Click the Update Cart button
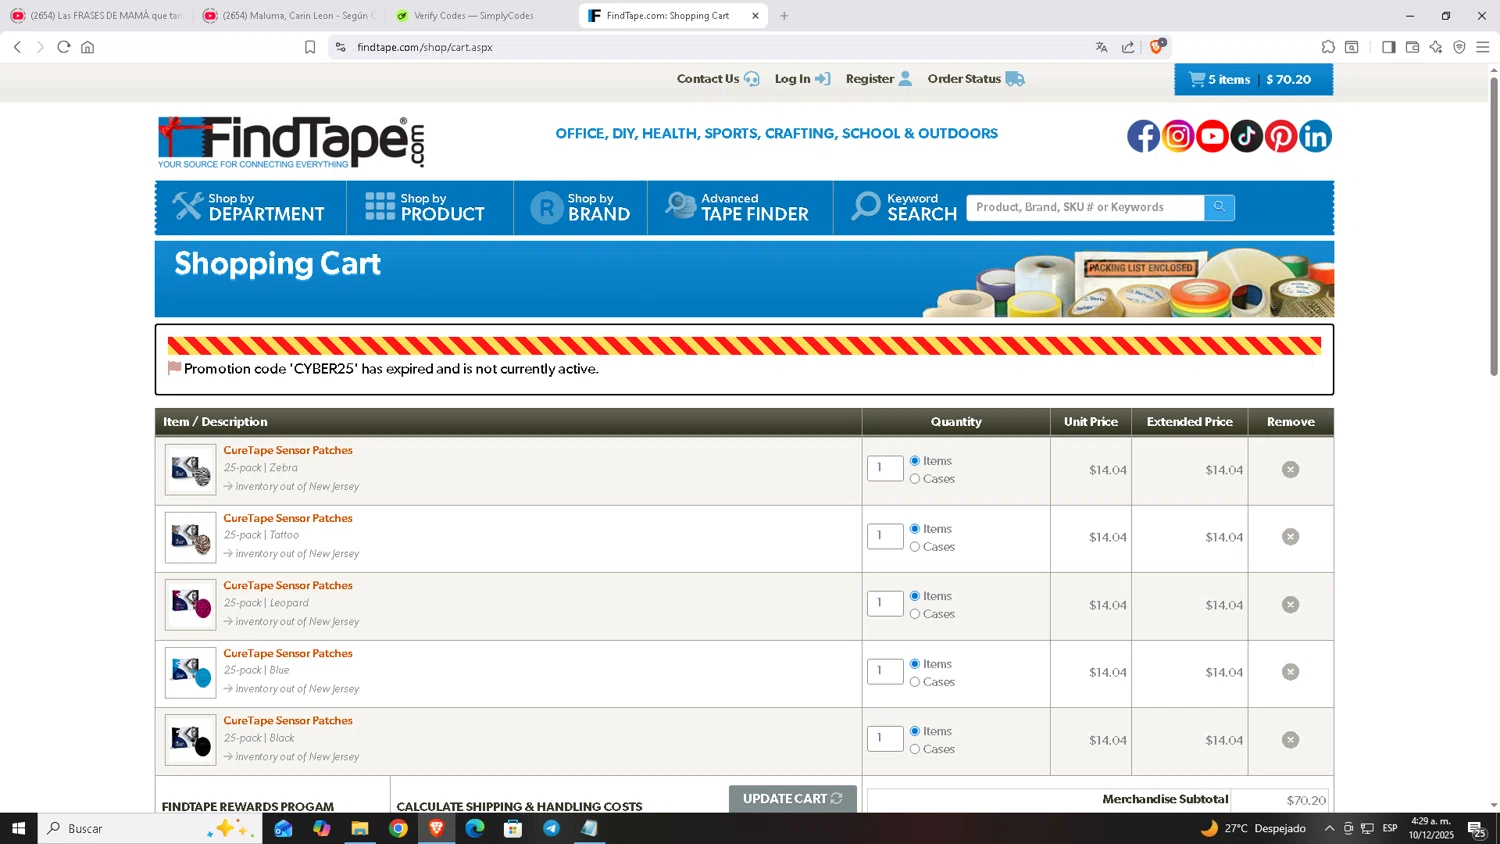Image resolution: width=1500 pixels, height=844 pixels. point(792,798)
